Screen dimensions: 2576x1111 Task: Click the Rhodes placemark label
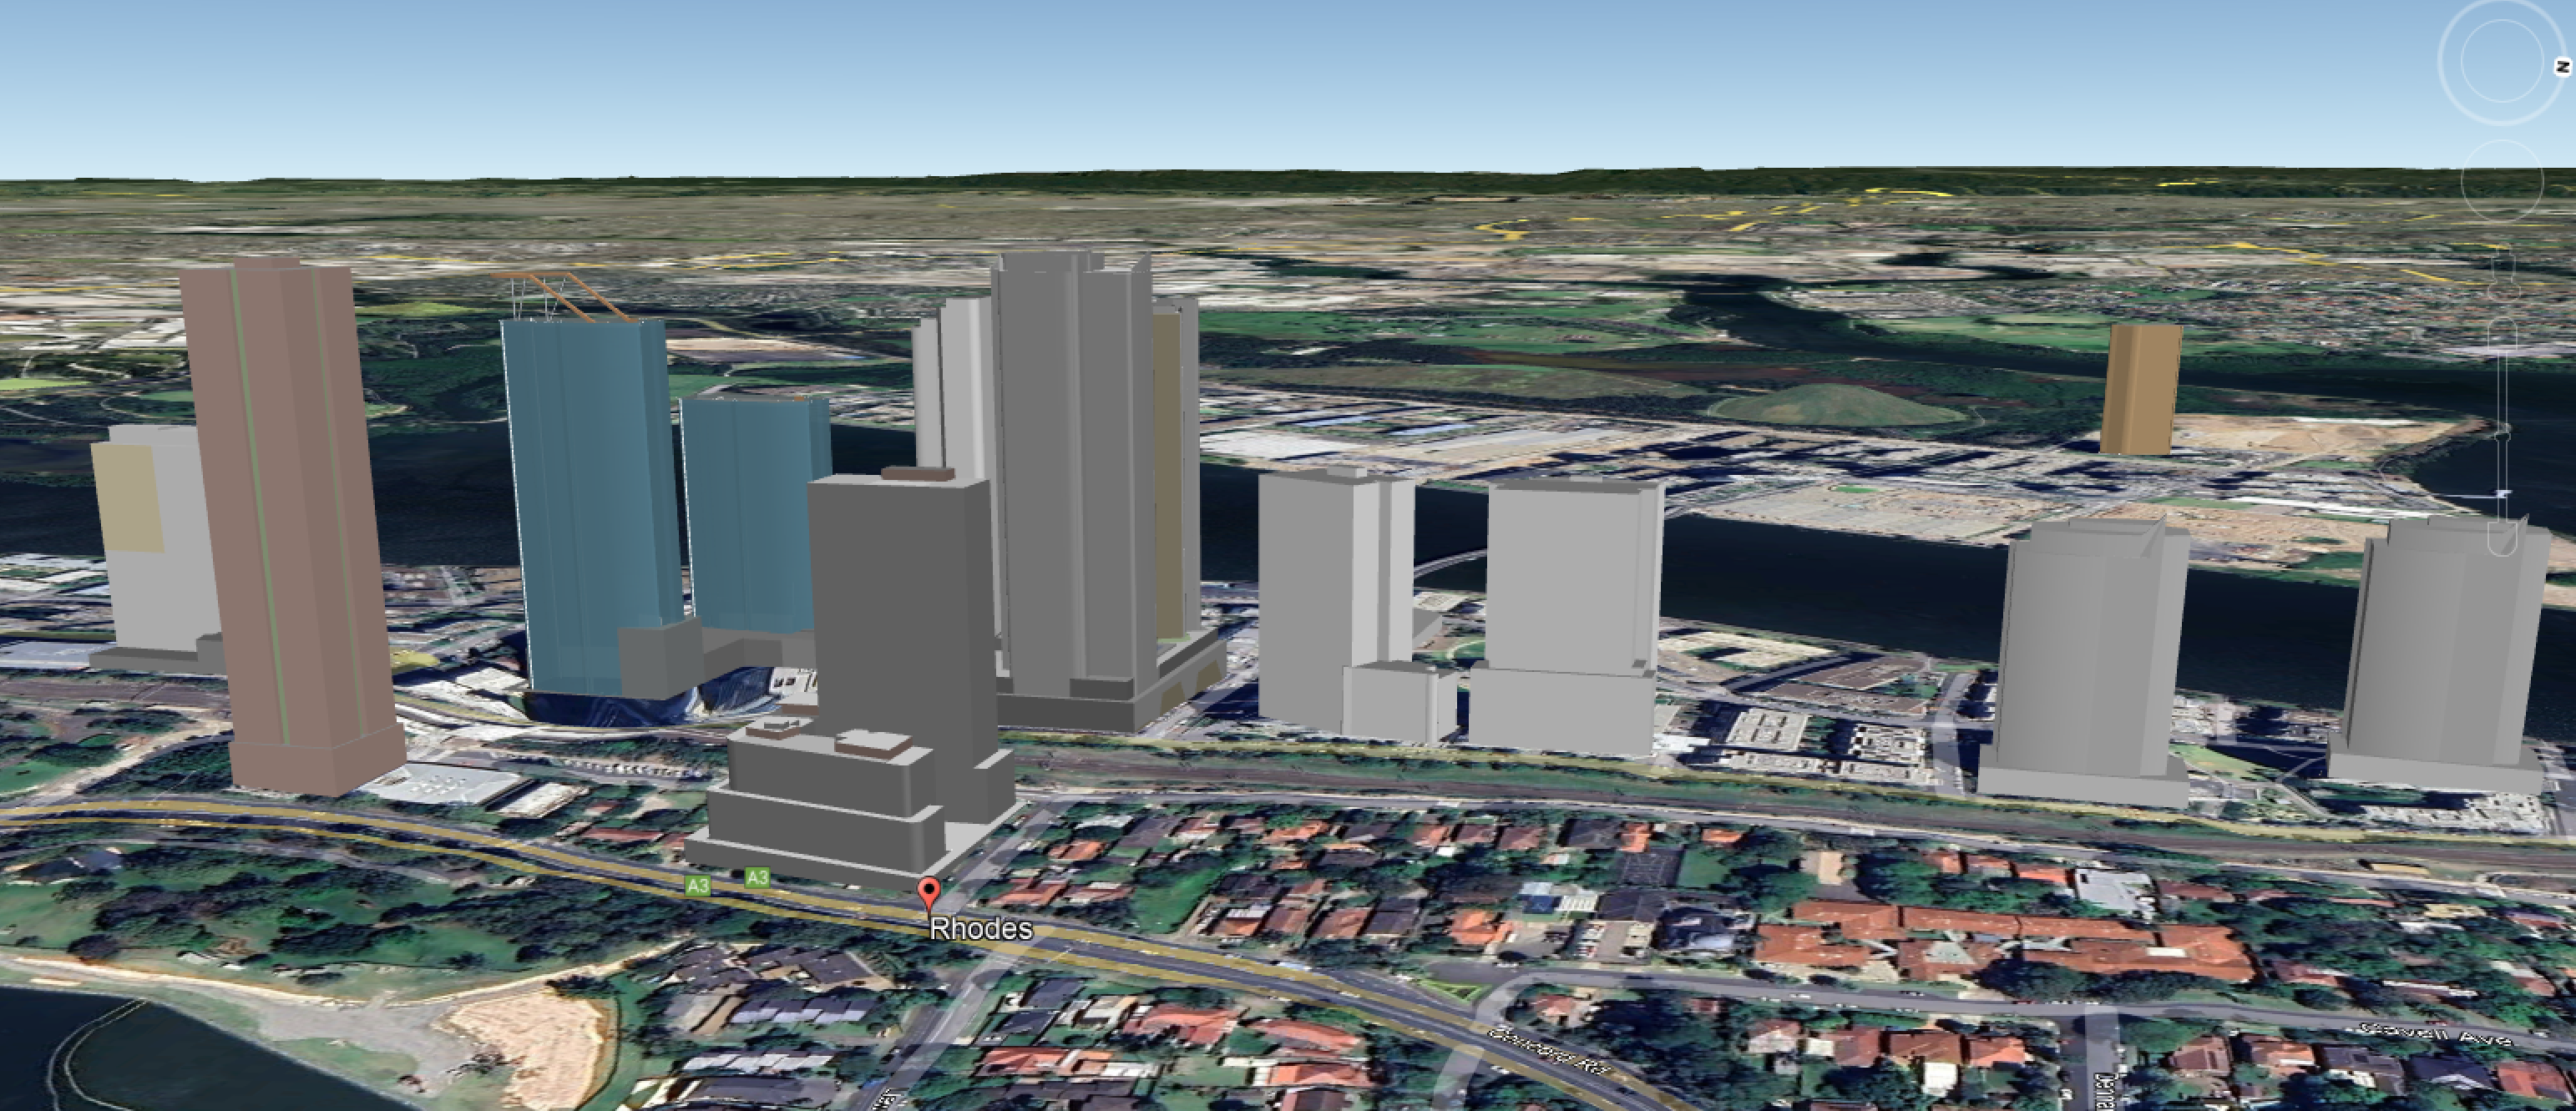[980, 929]
